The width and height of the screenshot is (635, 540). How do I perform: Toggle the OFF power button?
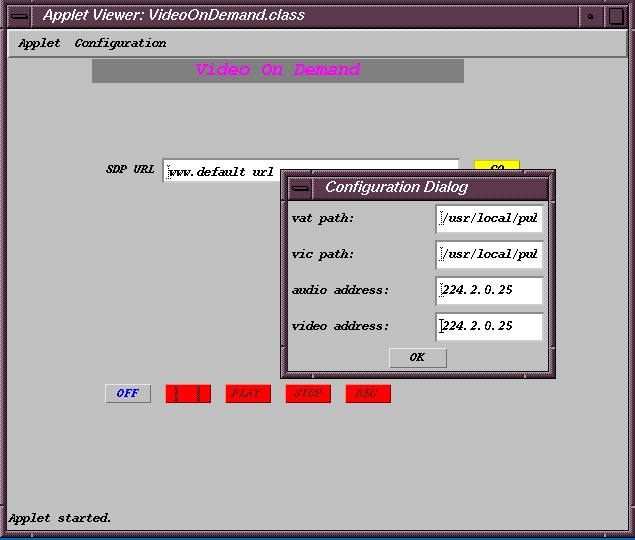click(127, 393)
